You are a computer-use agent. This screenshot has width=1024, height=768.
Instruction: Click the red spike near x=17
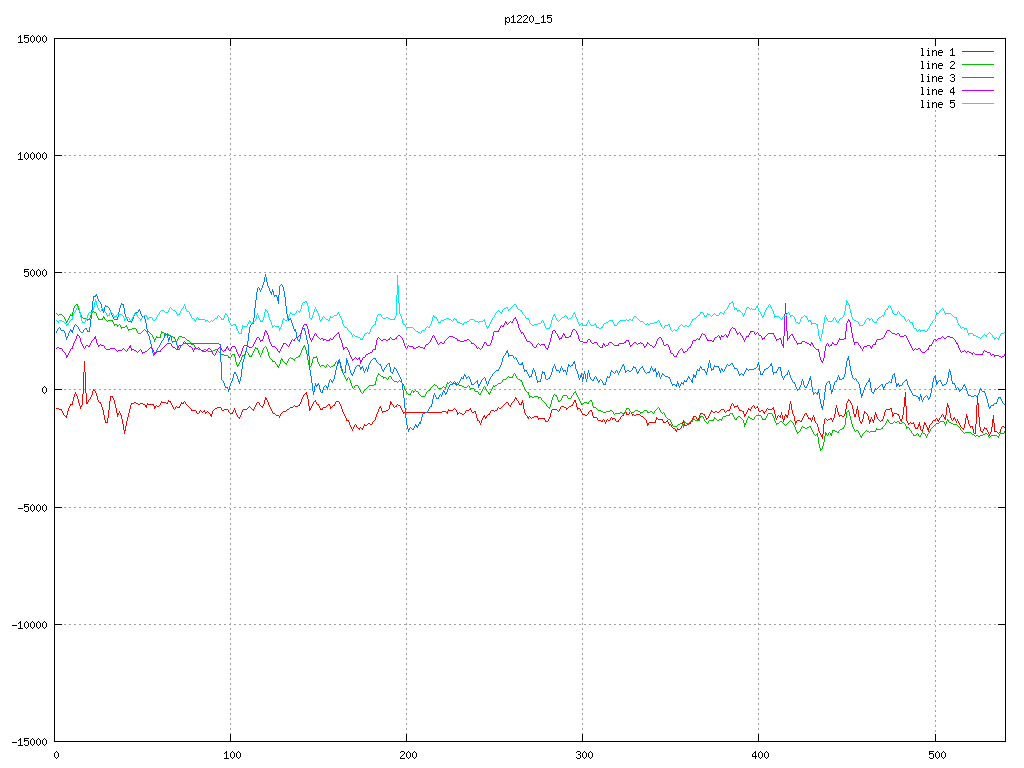pos(84,362)
